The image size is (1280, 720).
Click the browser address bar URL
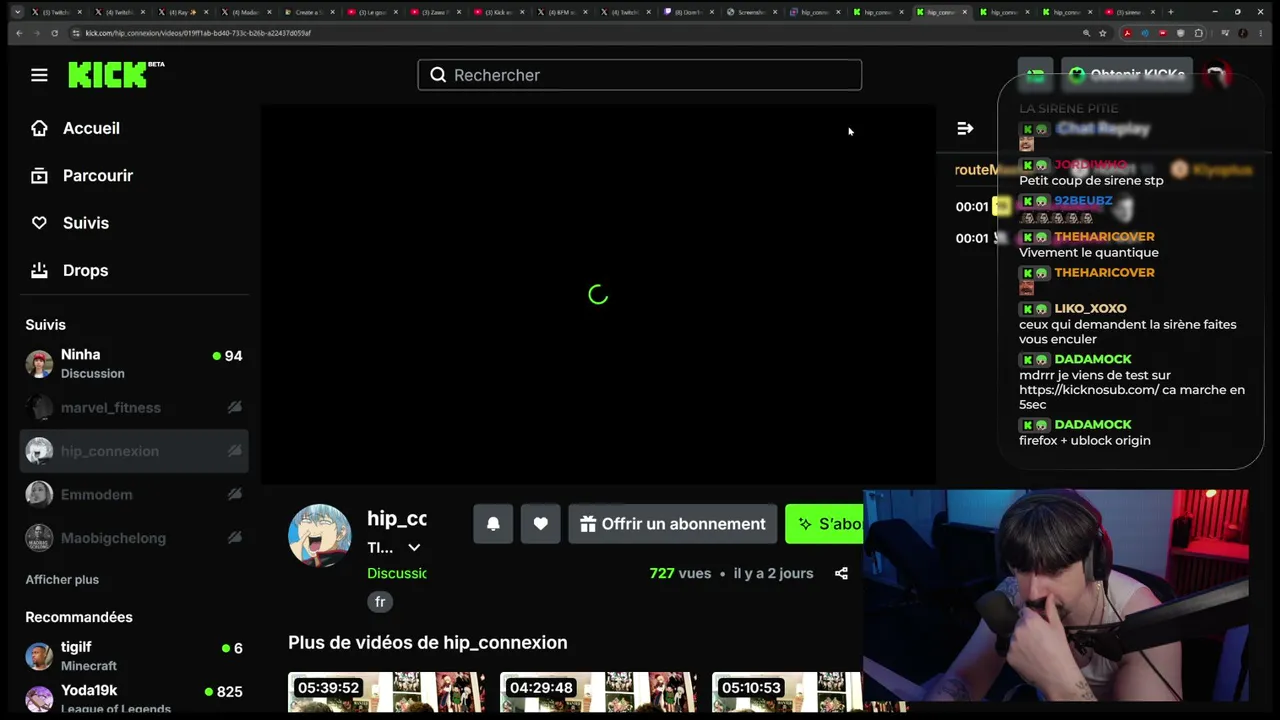pyautogui.click(x=198, y=33)
